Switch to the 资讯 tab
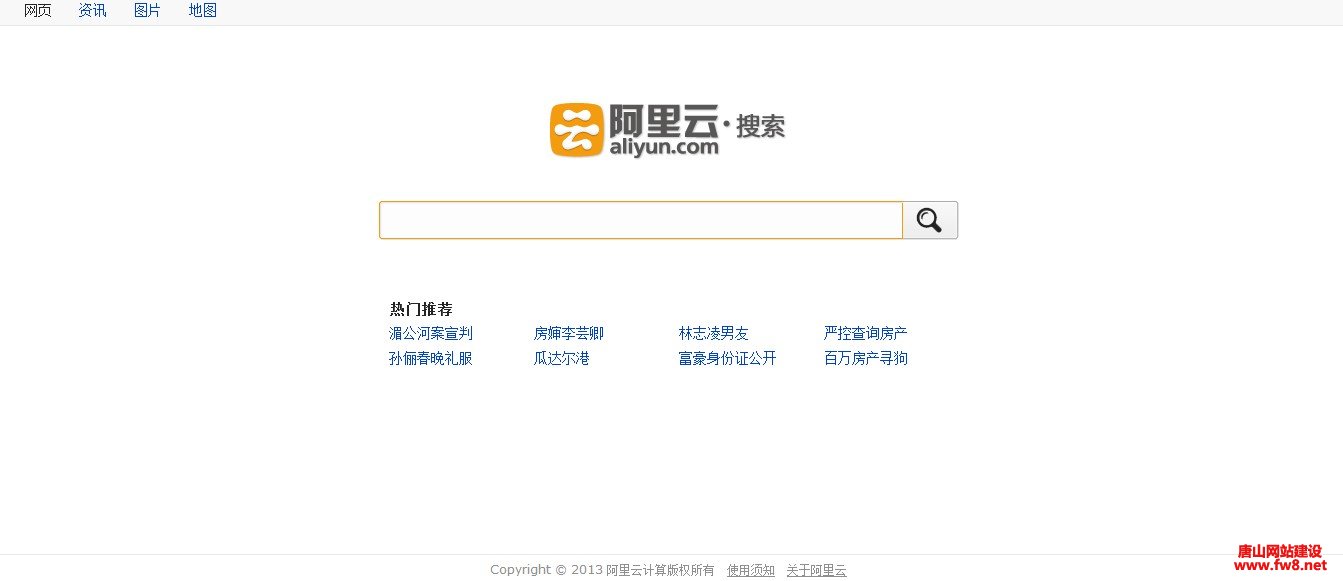 pos(92,11)
